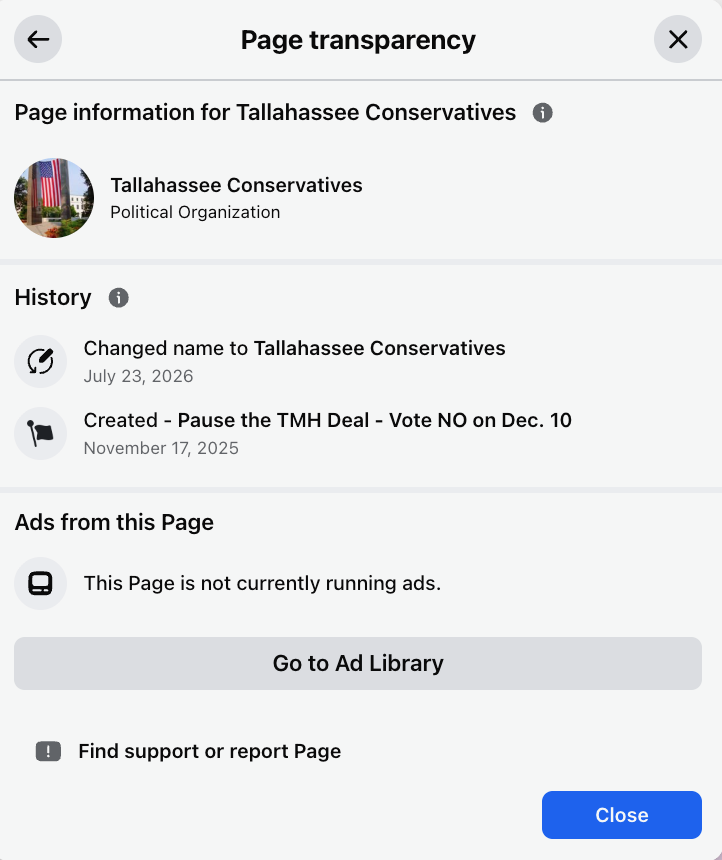This screenshot has height=860, width=722.
Task: Click the info icon next to History
Action: coord(119,298)
